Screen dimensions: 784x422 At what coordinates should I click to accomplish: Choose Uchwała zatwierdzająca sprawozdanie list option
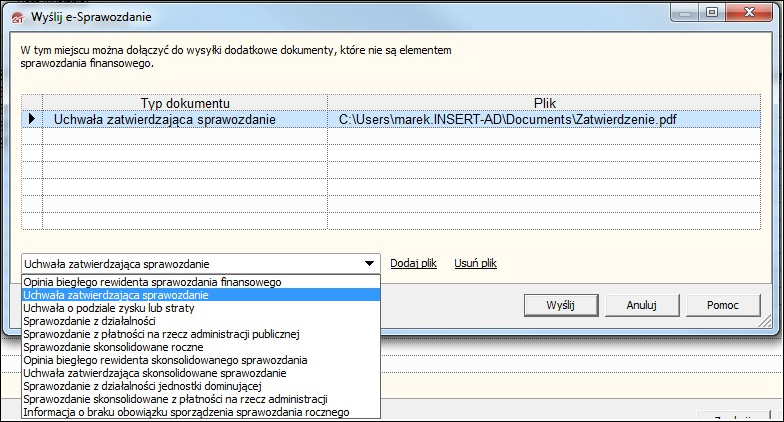pos(201,295)
